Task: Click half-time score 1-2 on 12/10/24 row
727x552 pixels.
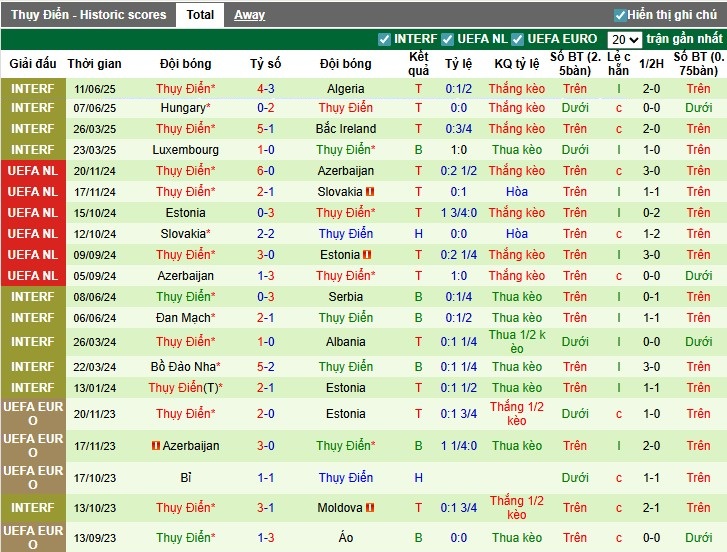Action: pyautogui.click(x=651, y=234)
